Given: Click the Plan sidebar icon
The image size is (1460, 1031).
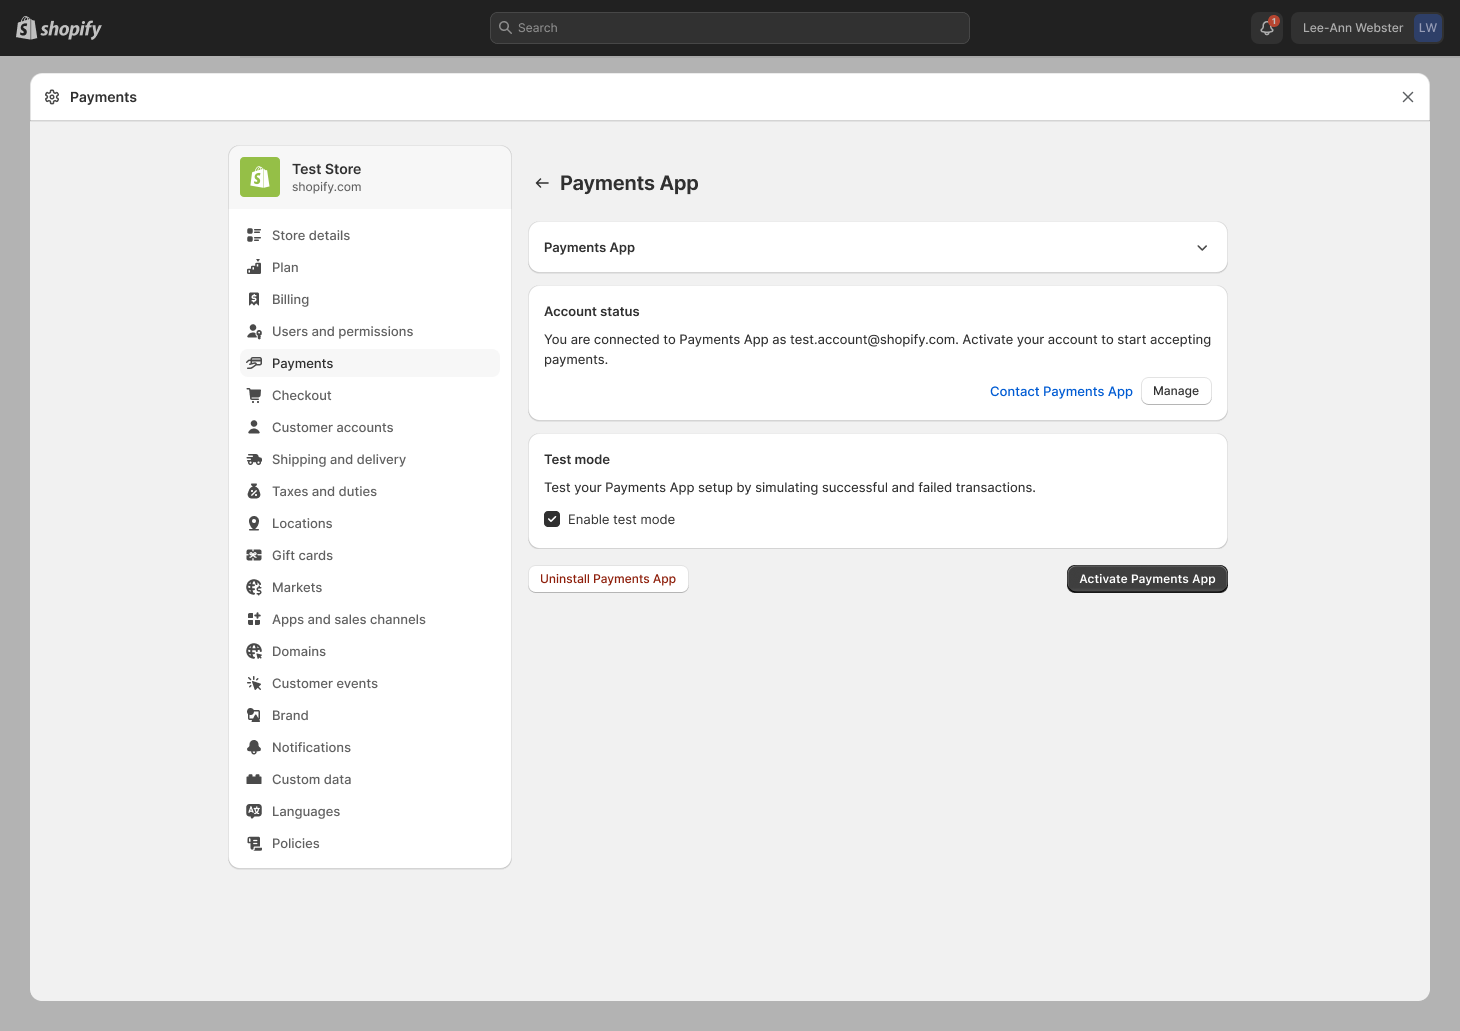Looking at the screenshot, I should [254, 267].
